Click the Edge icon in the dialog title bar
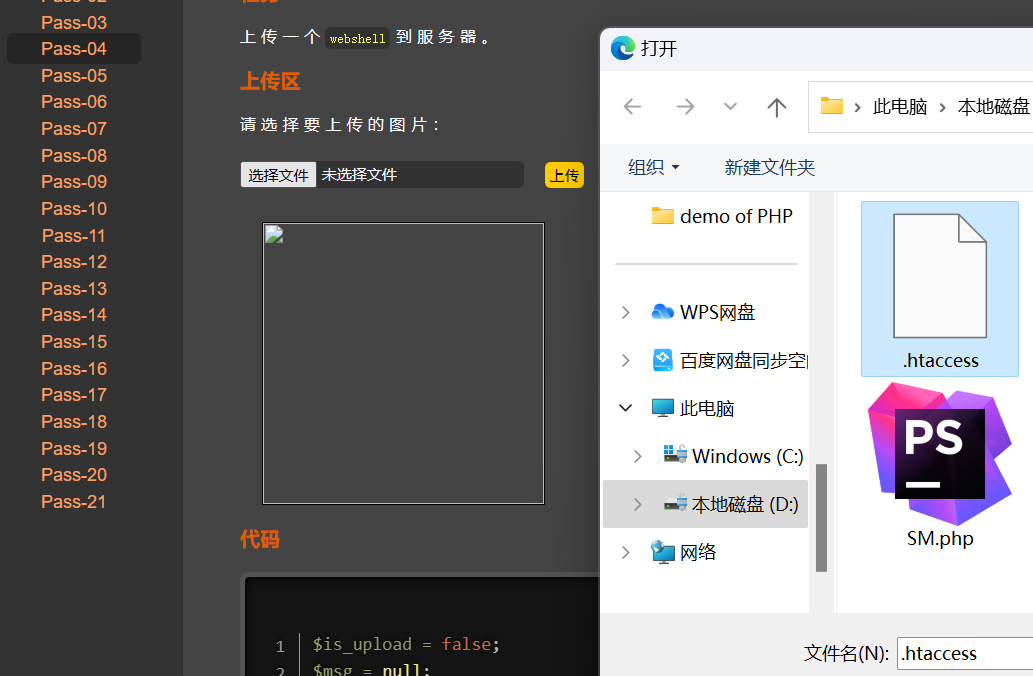 [x=623, y=45]
